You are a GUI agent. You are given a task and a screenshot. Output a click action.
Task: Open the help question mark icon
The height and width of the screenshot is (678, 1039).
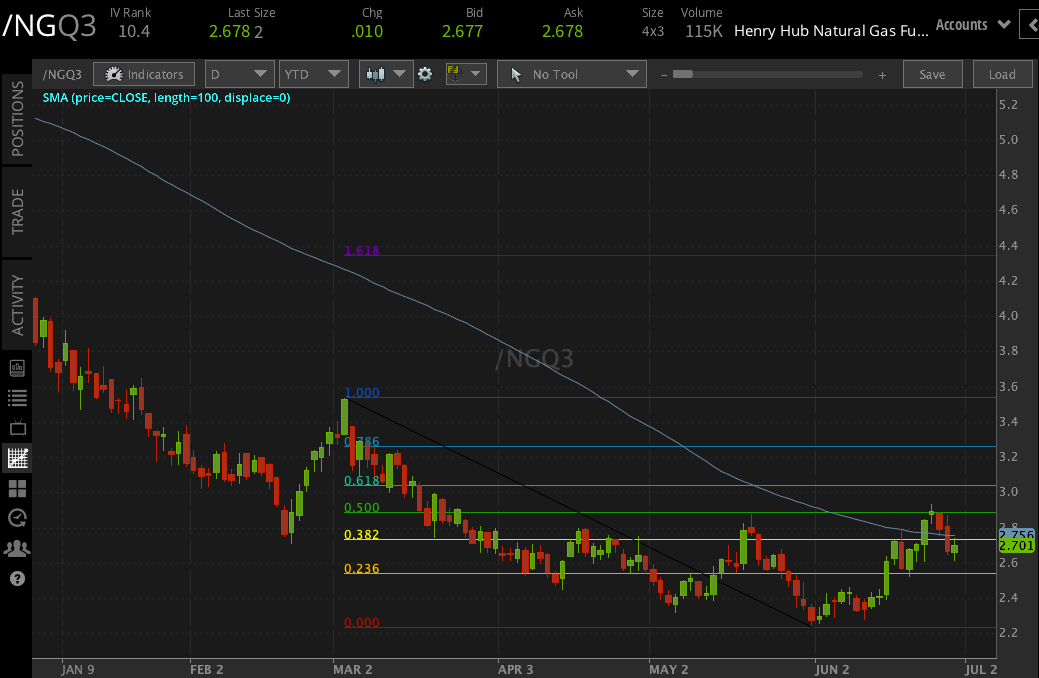coord(16,578)
